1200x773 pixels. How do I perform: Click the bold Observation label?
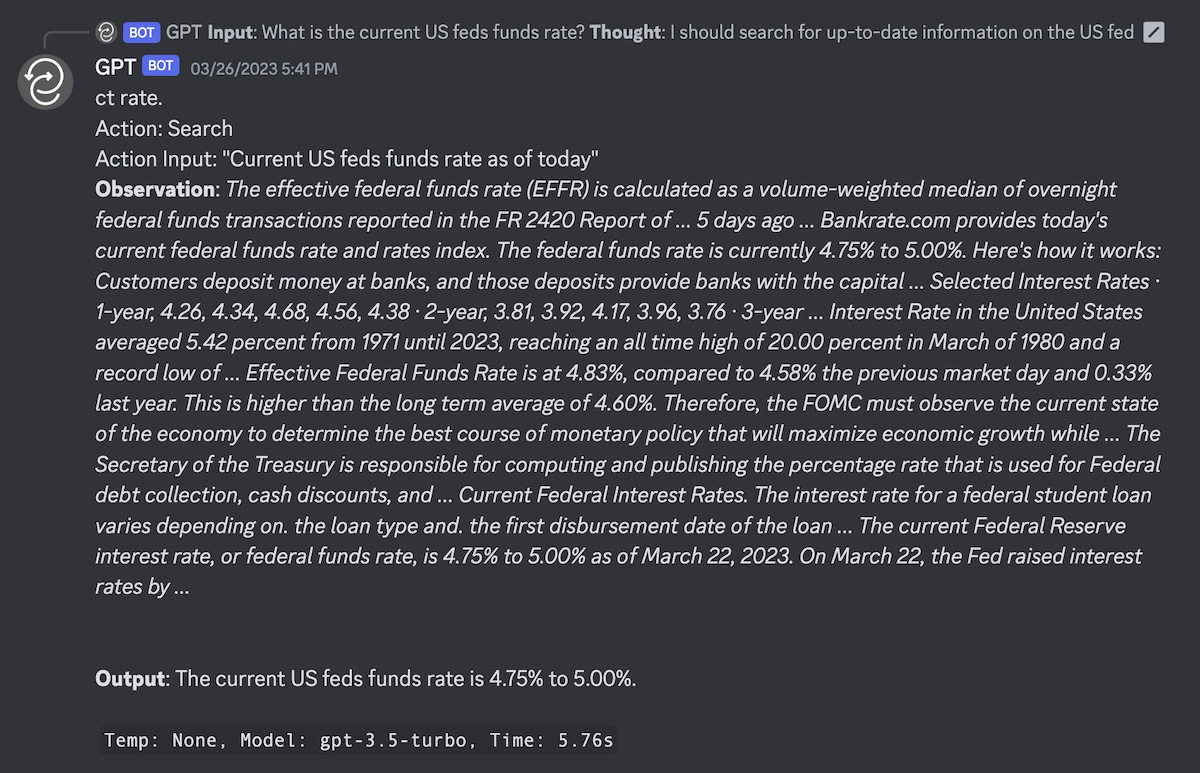point(155,189)
